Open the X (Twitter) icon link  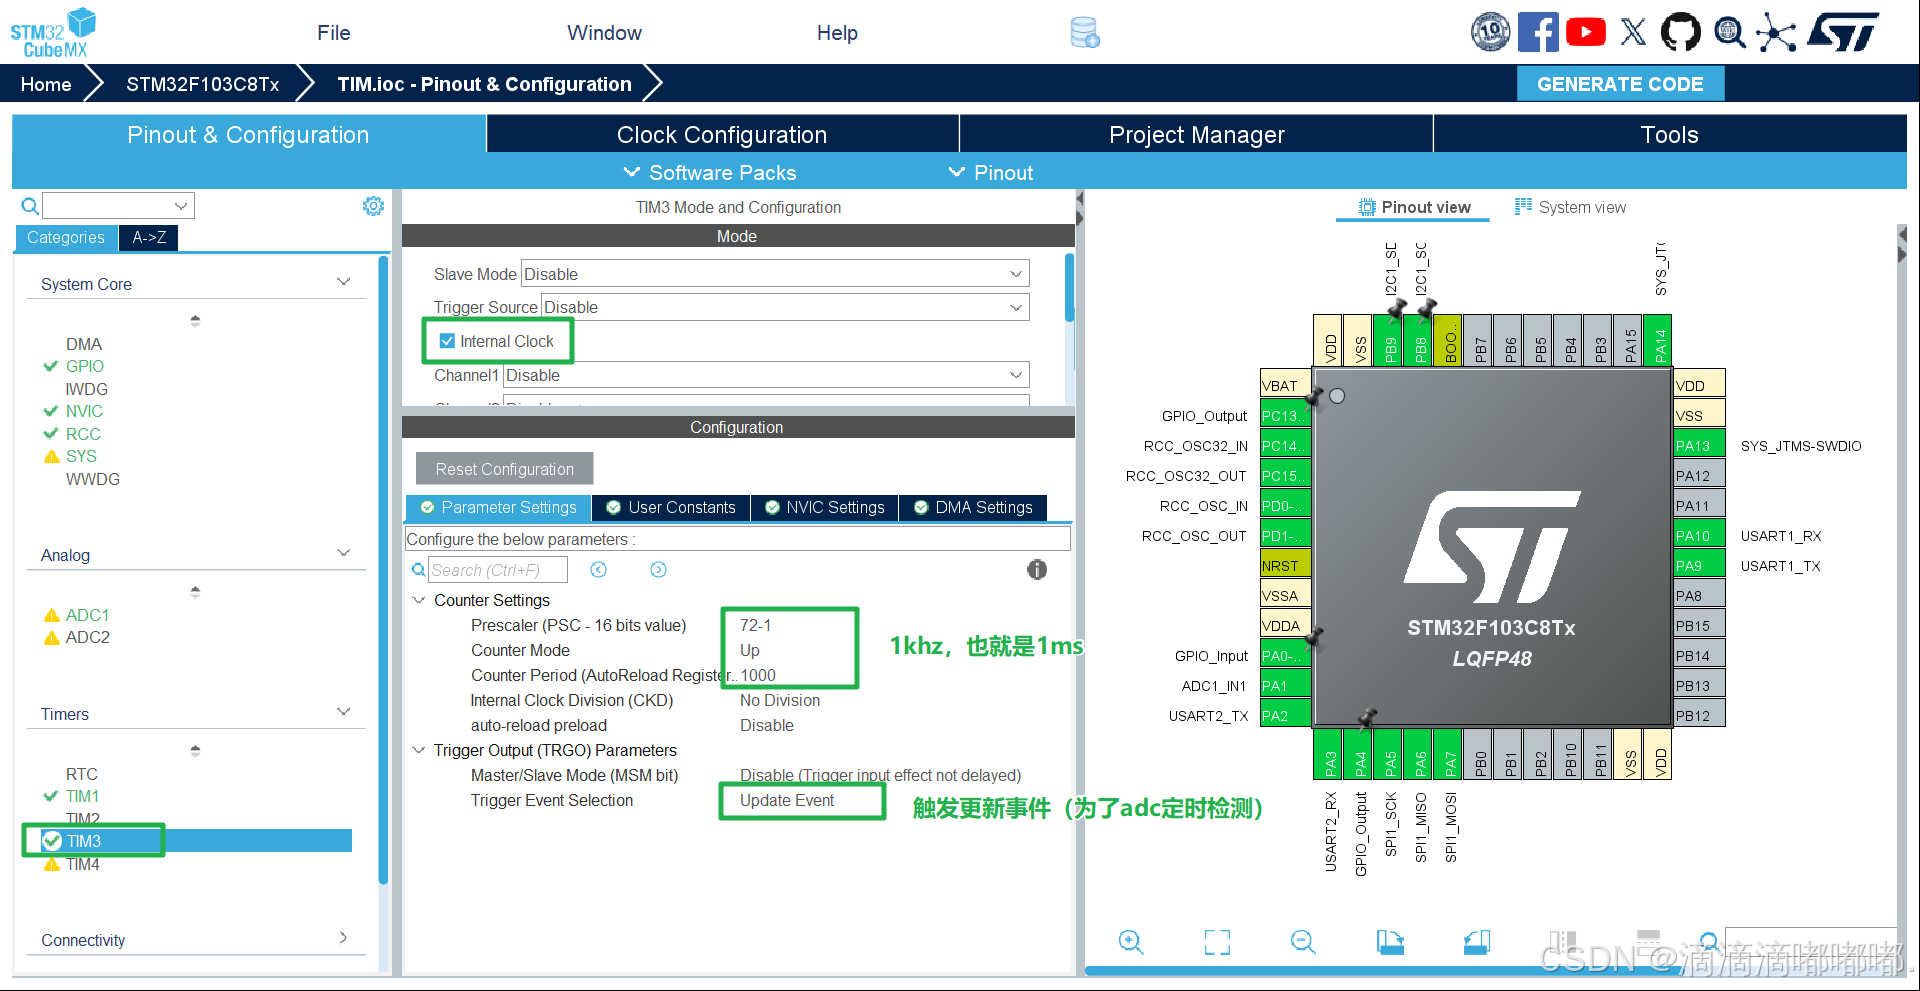[x=1633, y=32]
